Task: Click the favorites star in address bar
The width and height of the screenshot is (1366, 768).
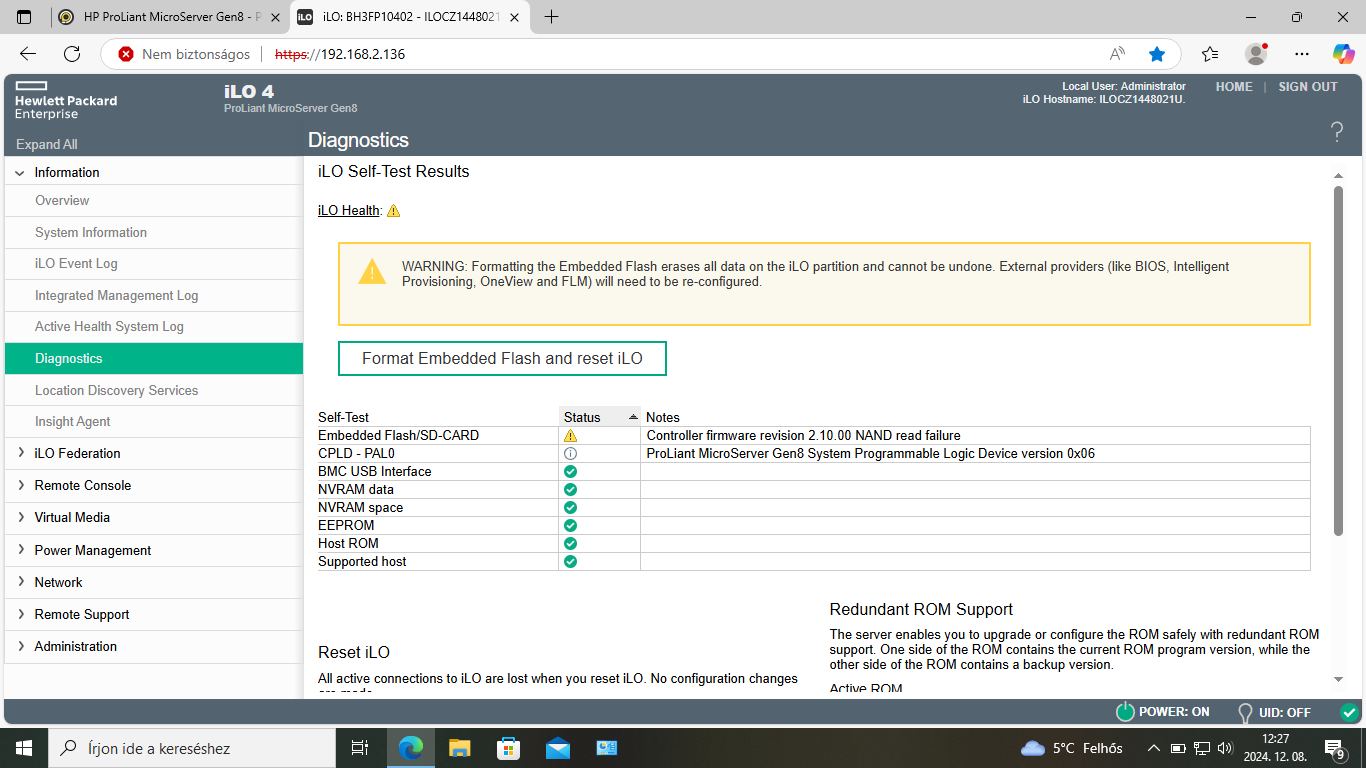Action: point(1157,54)
